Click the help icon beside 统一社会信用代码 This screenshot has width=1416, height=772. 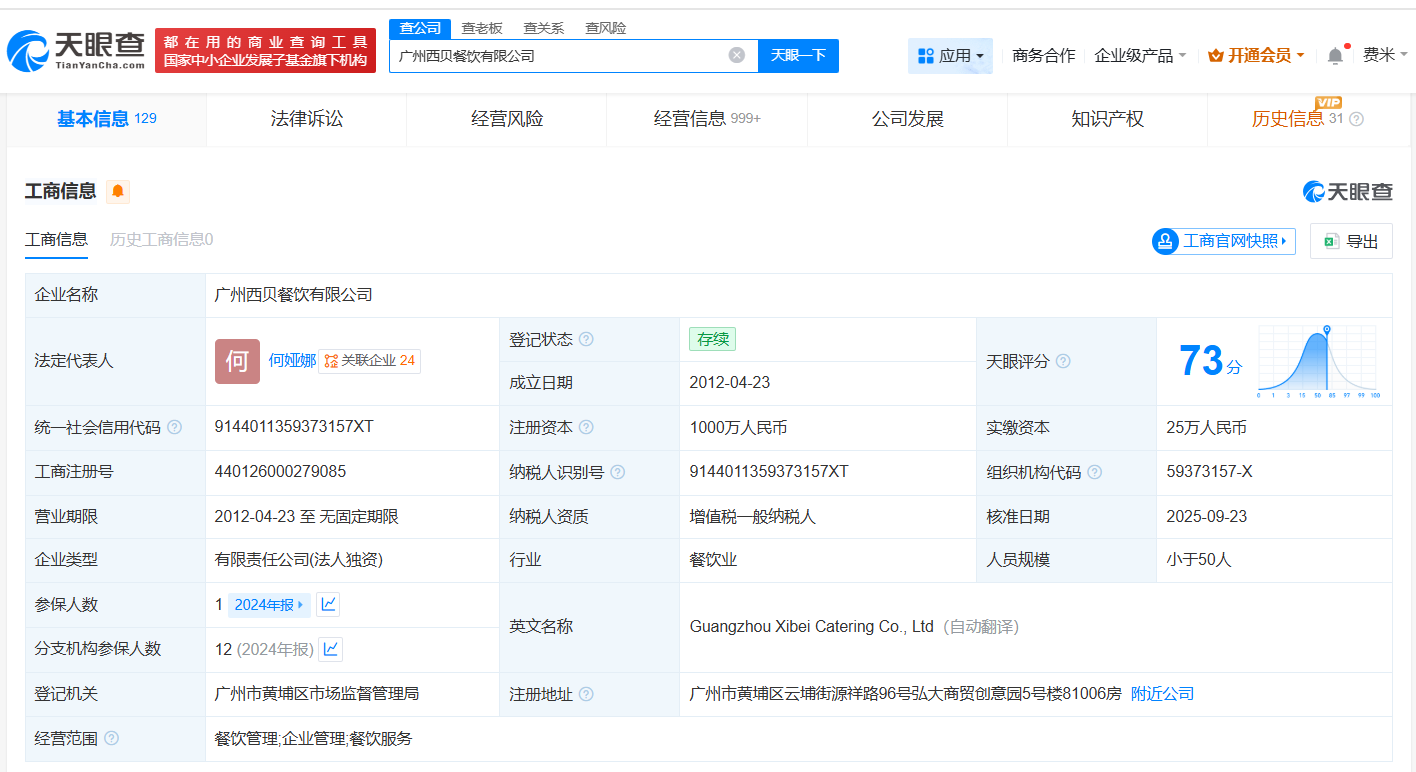coord(175,427)
